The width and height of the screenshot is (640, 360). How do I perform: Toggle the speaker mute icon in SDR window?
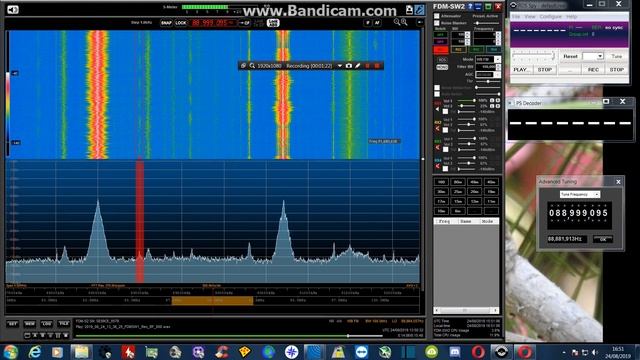(x=13, y=9)
